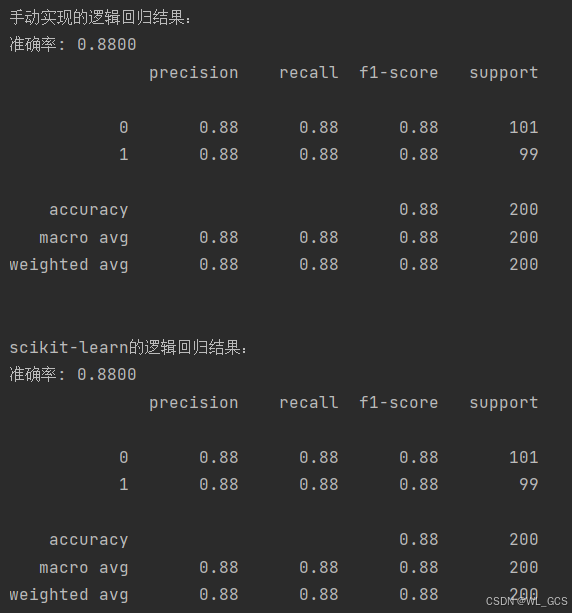Click "f1-score" header in the 手动实现 report
Screen dimensions: 572x613
398,73
